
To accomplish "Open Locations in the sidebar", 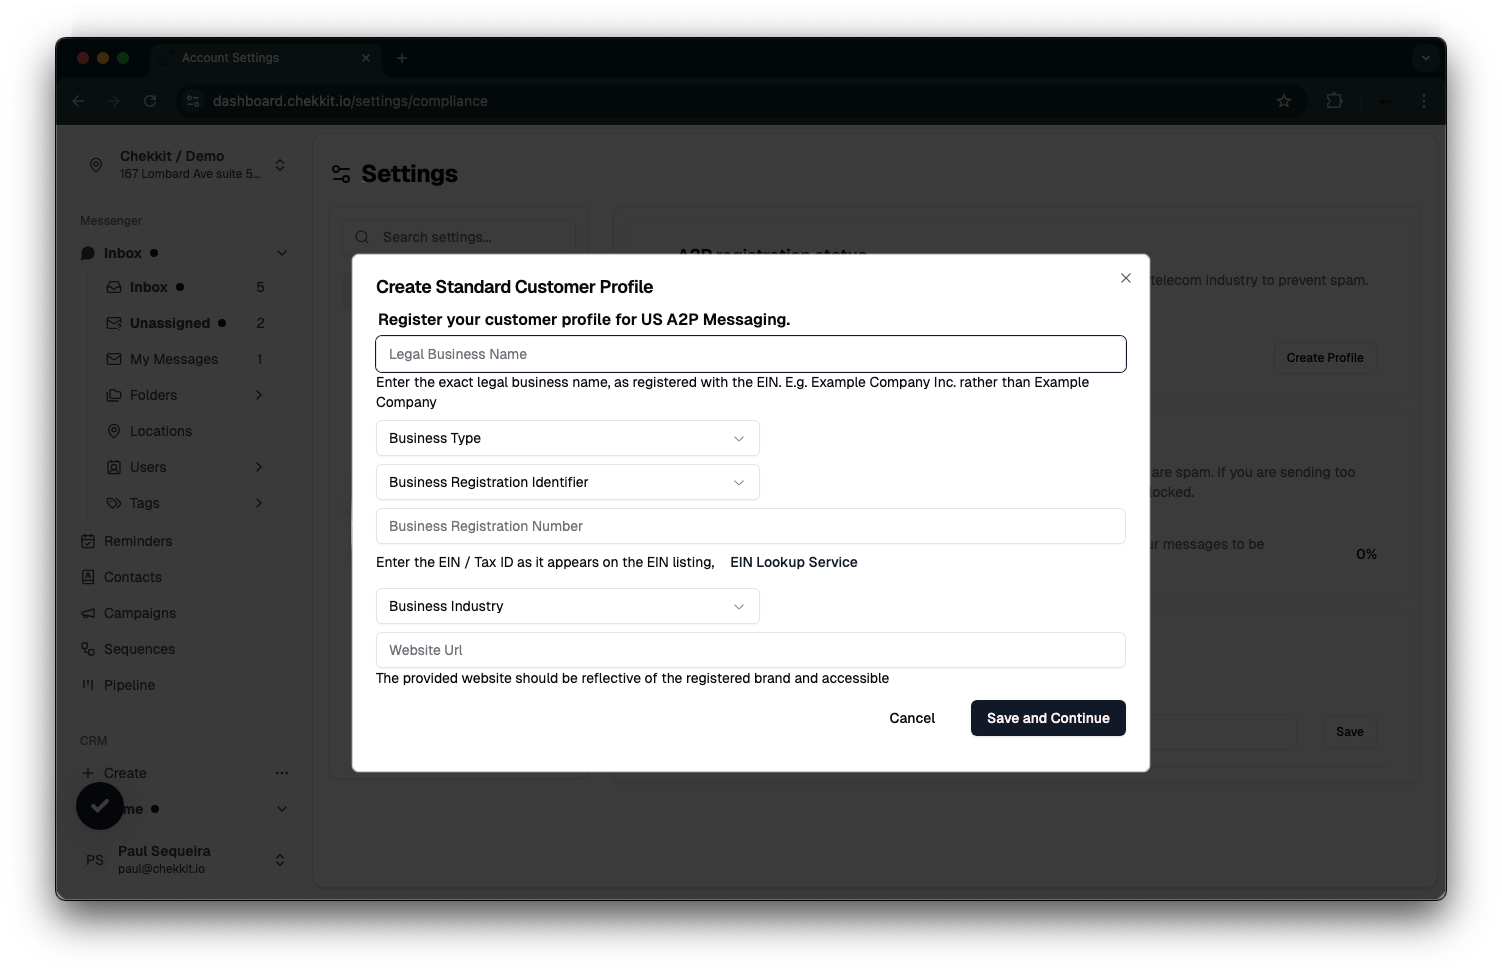I will click(x=186, y=431).
